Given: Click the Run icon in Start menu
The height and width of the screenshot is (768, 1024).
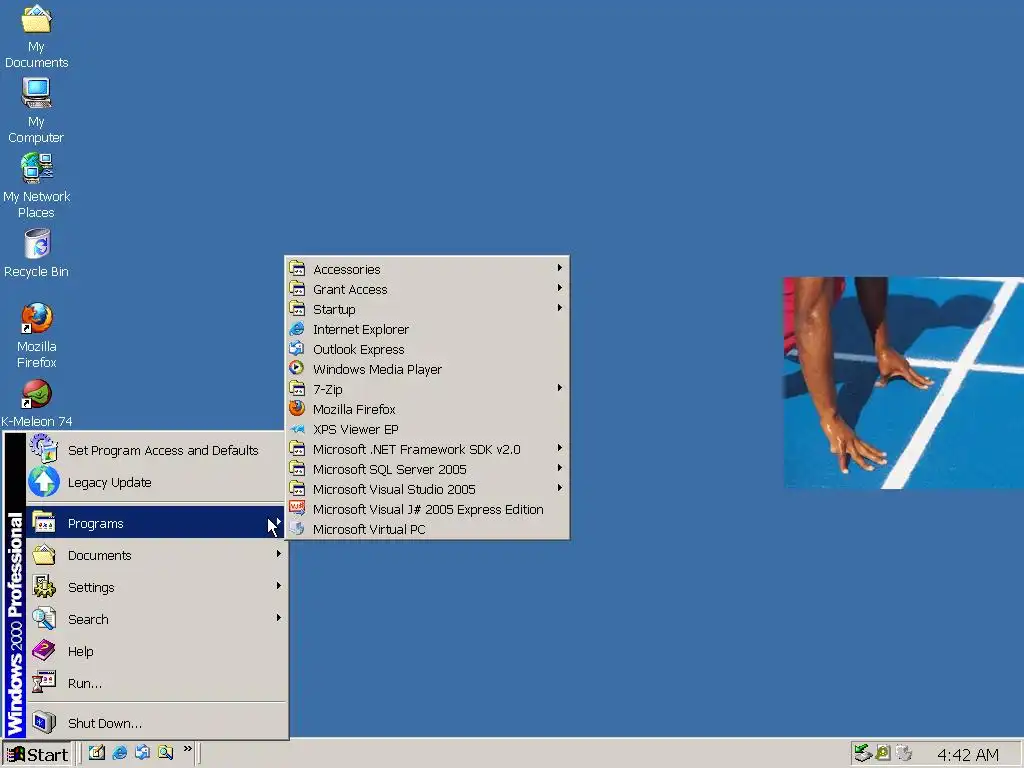Looking at the screenshot, I should coord(44,682).
